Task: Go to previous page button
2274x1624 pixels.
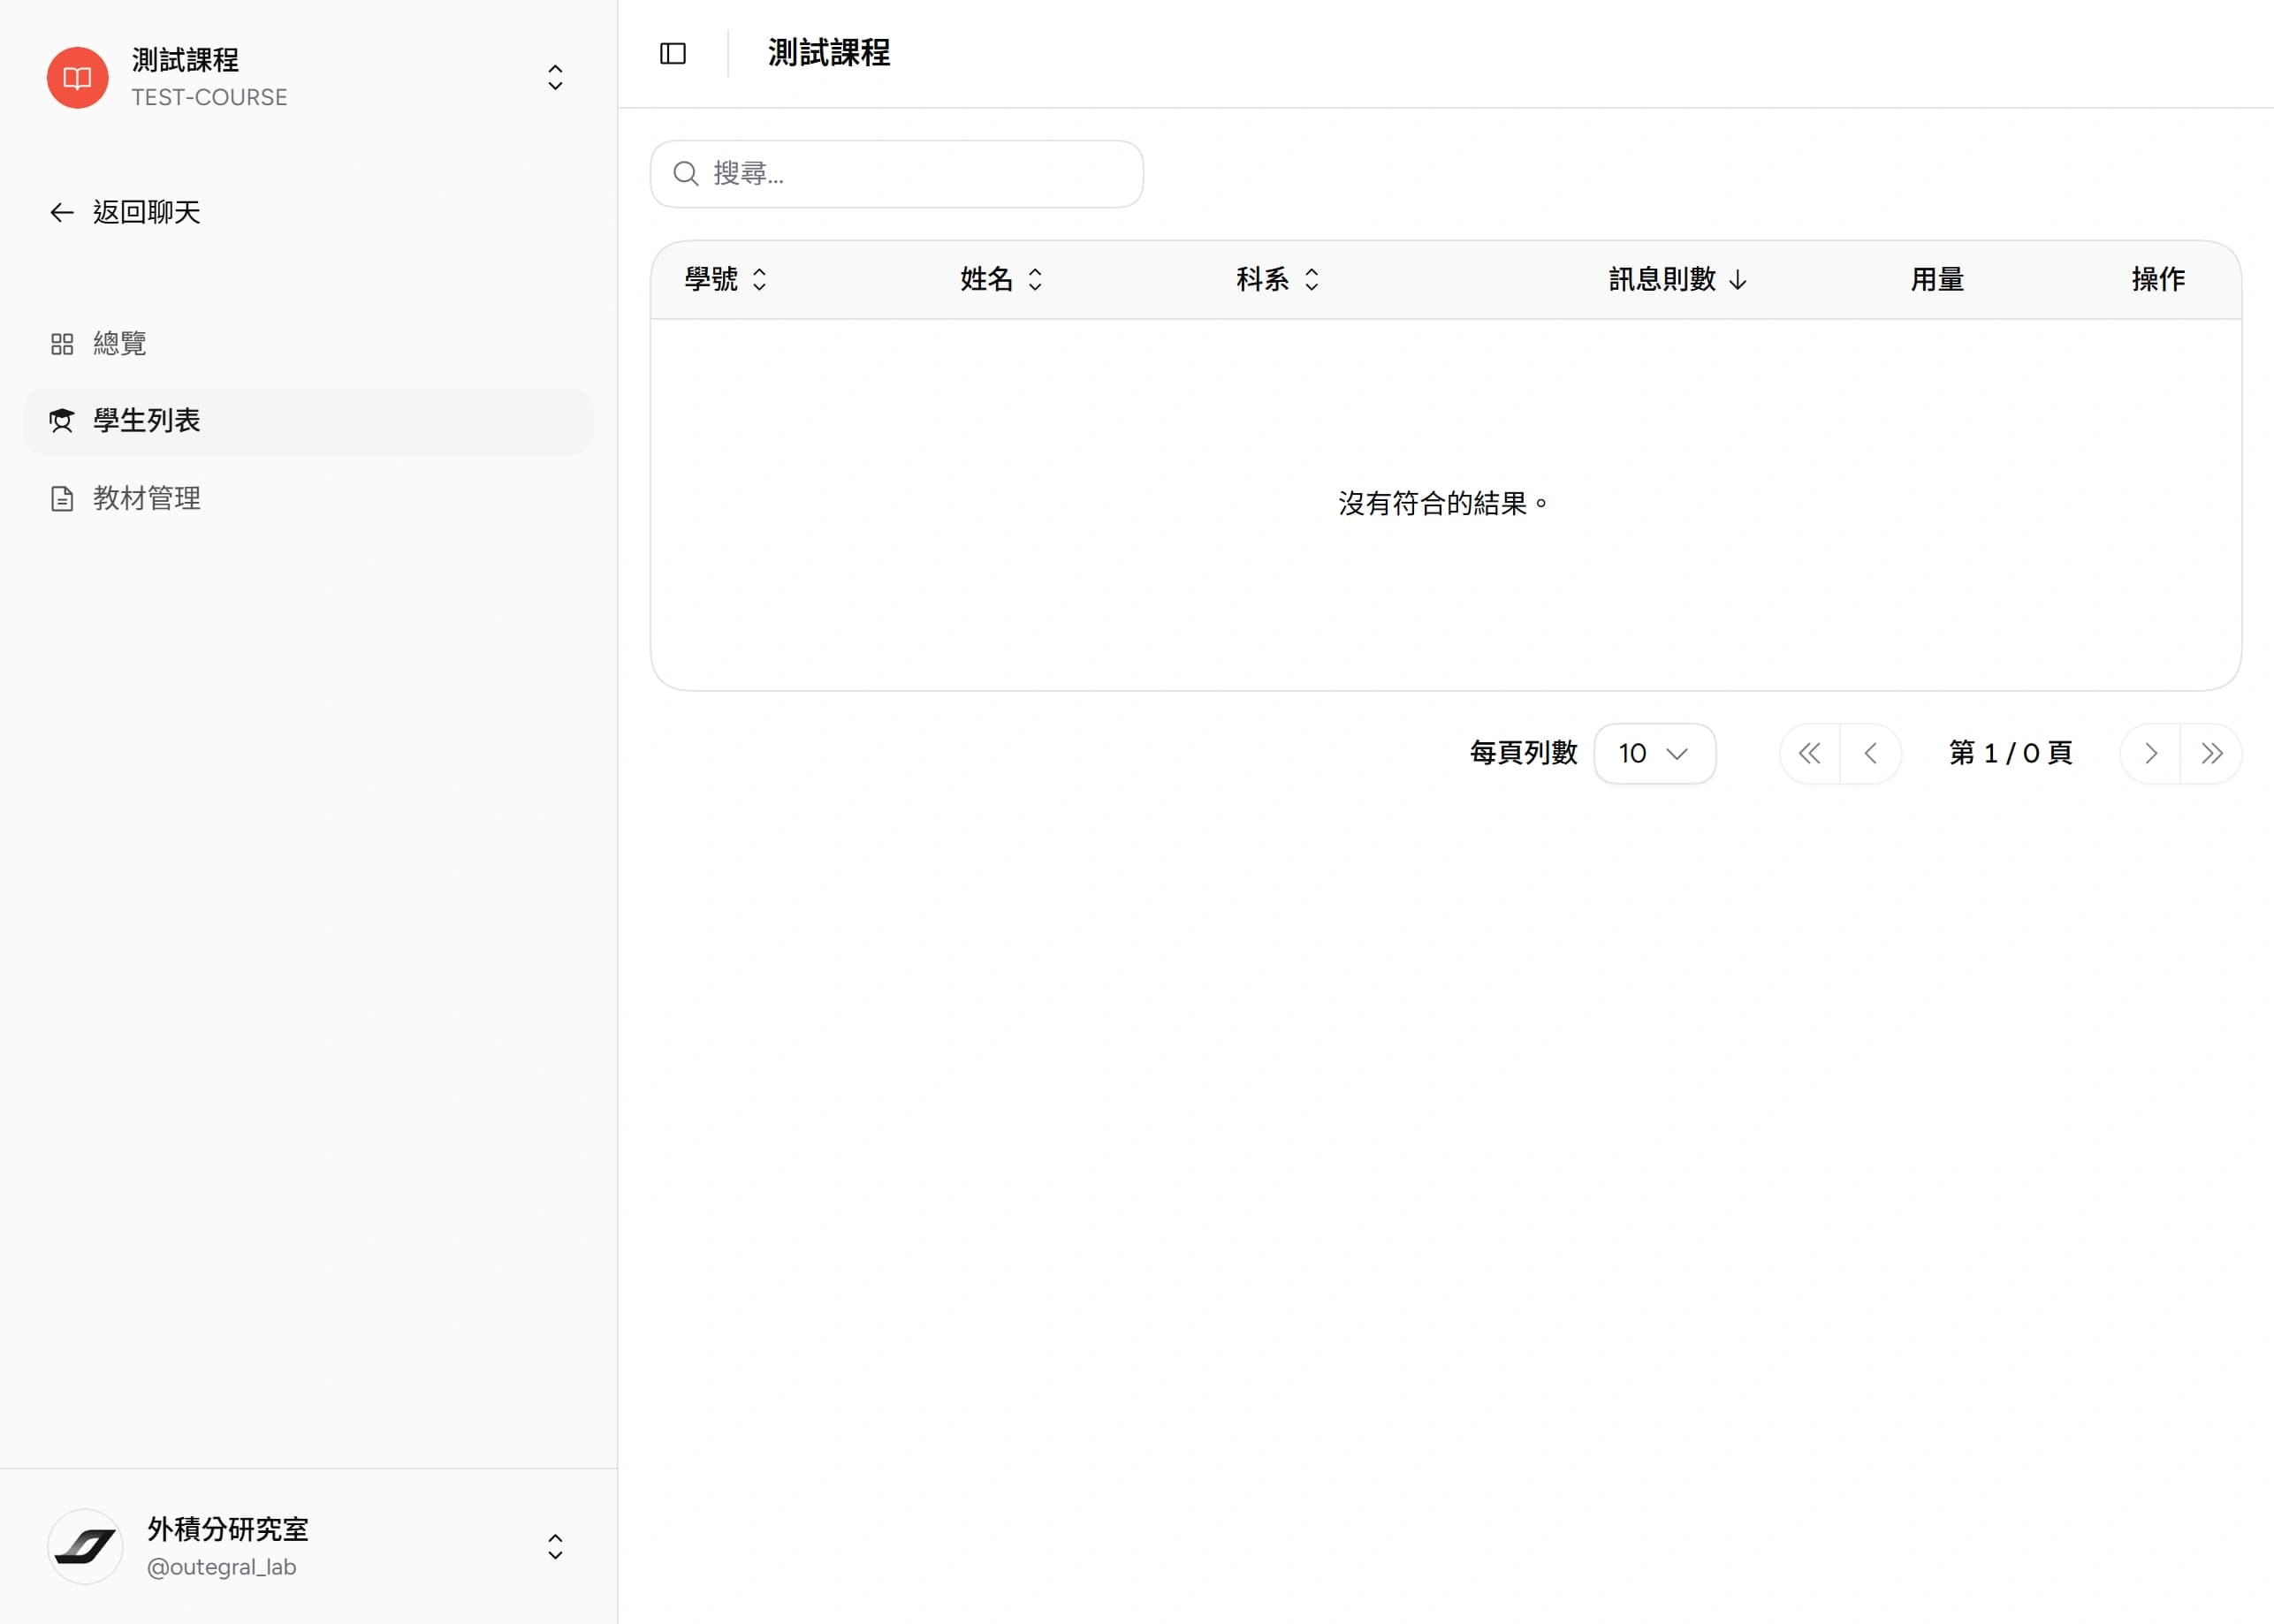Action: click(x=1870, y=754)
